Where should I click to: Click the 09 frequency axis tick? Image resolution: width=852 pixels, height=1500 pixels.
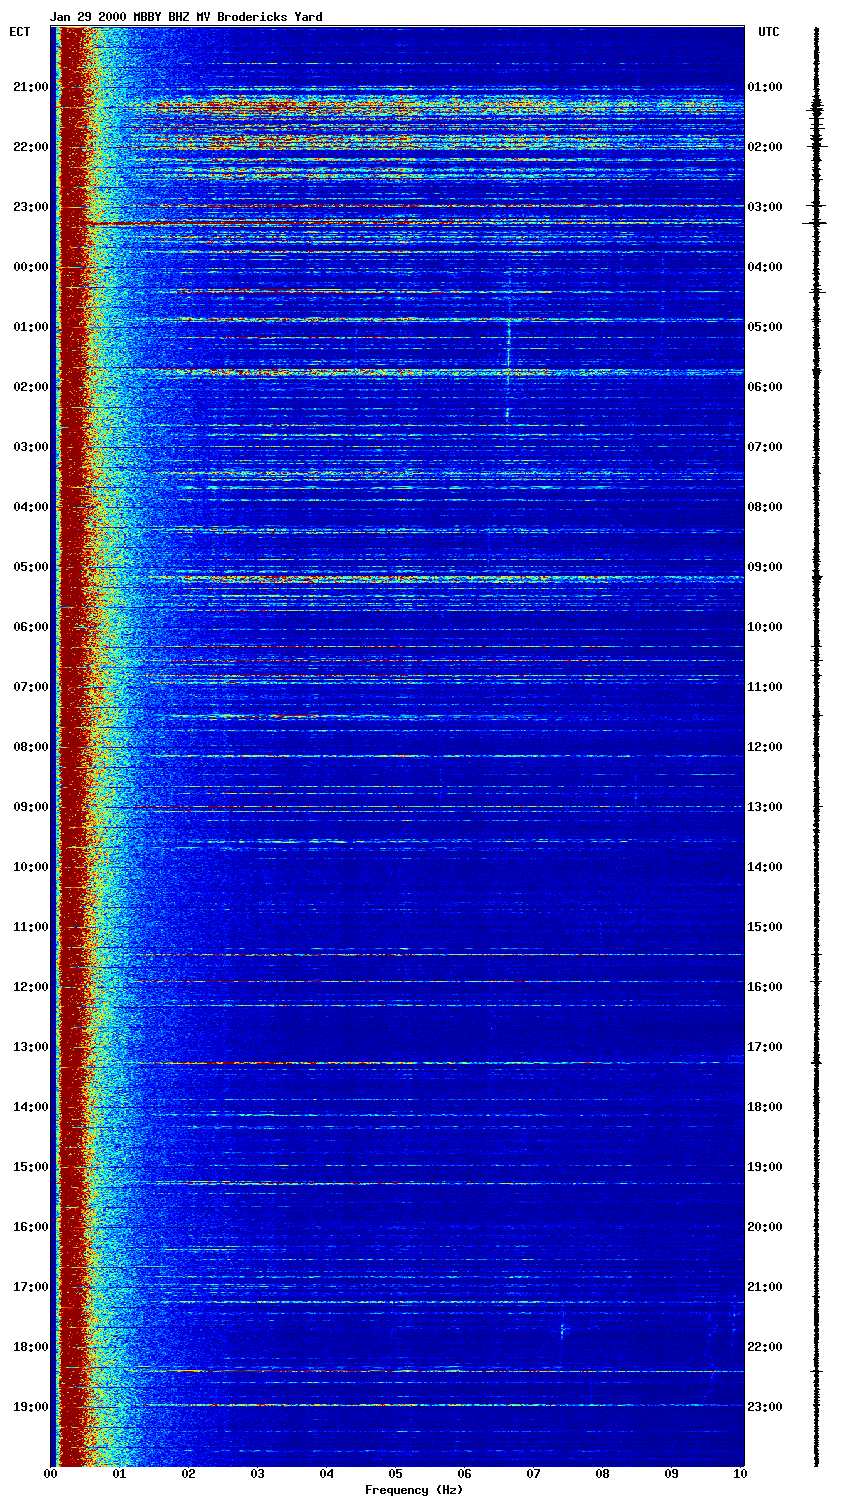672,1474
